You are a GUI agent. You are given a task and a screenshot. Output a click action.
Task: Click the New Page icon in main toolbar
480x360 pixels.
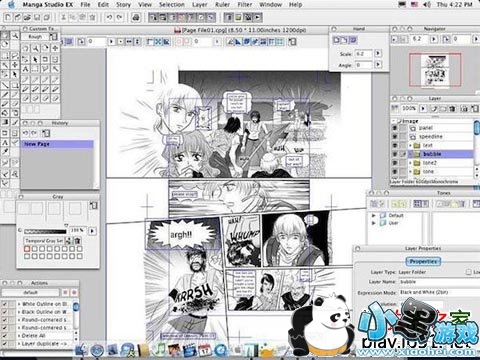(x=8, y=17)
